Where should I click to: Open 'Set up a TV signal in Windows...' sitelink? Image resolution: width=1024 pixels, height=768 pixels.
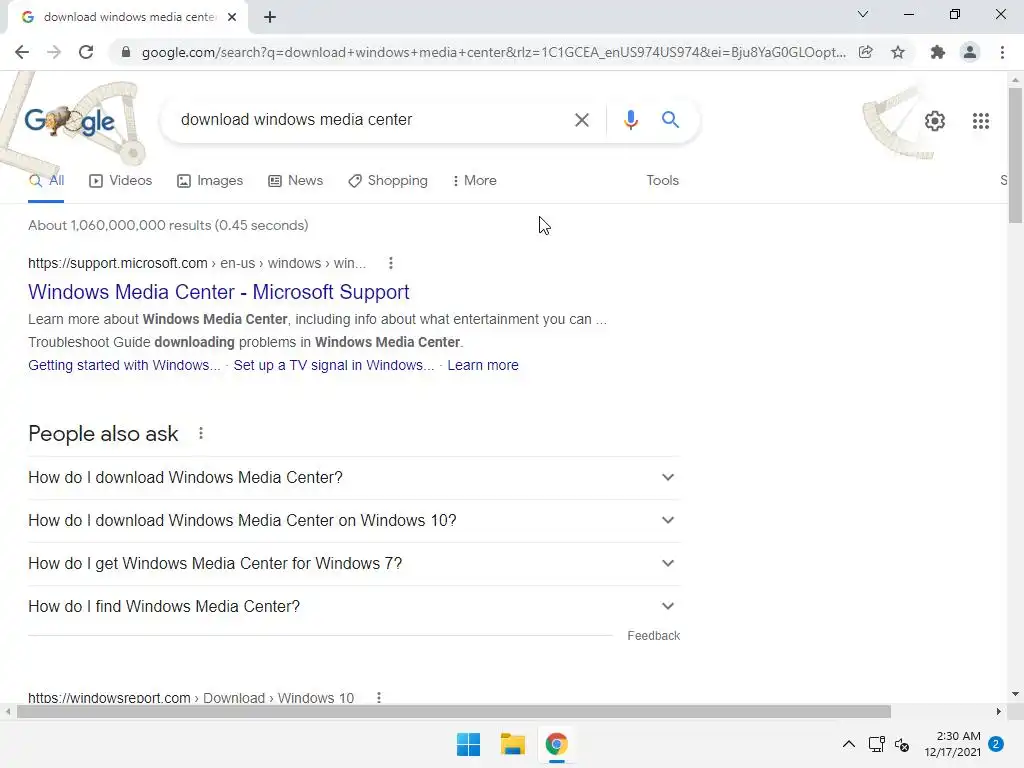(x=334, y=366)
